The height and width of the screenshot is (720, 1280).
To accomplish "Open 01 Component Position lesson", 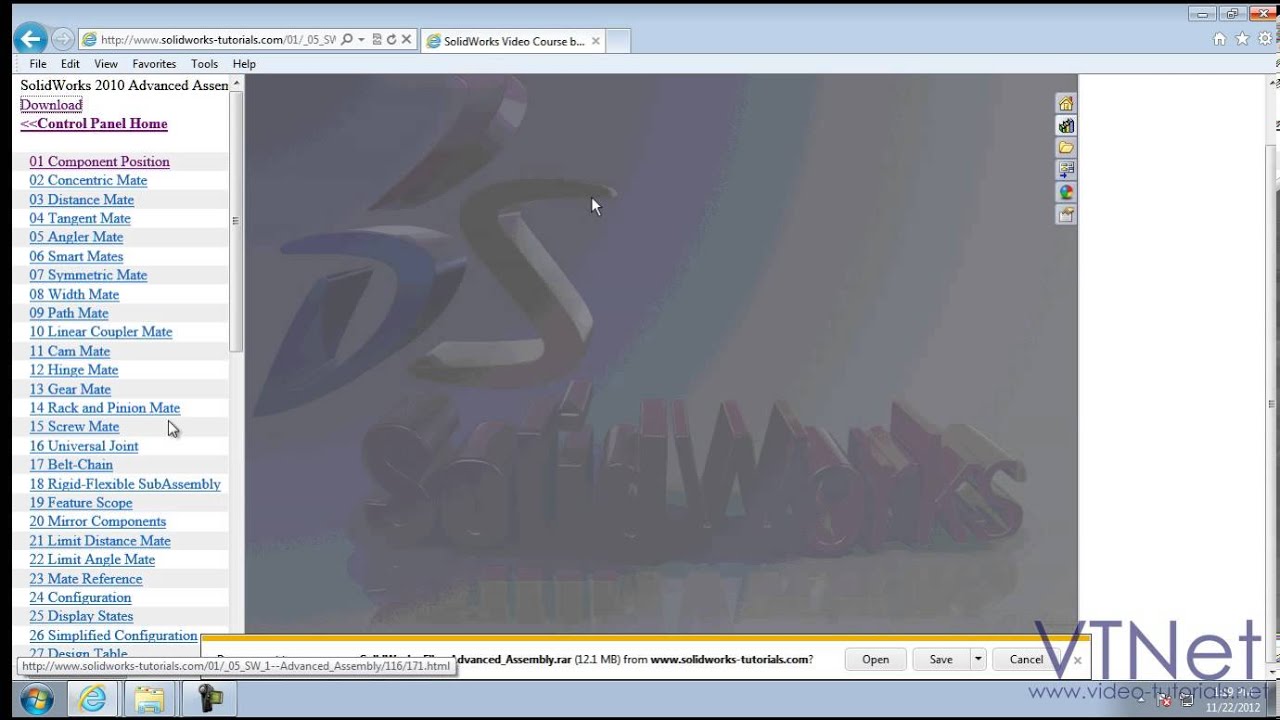I will coord(99,161).
